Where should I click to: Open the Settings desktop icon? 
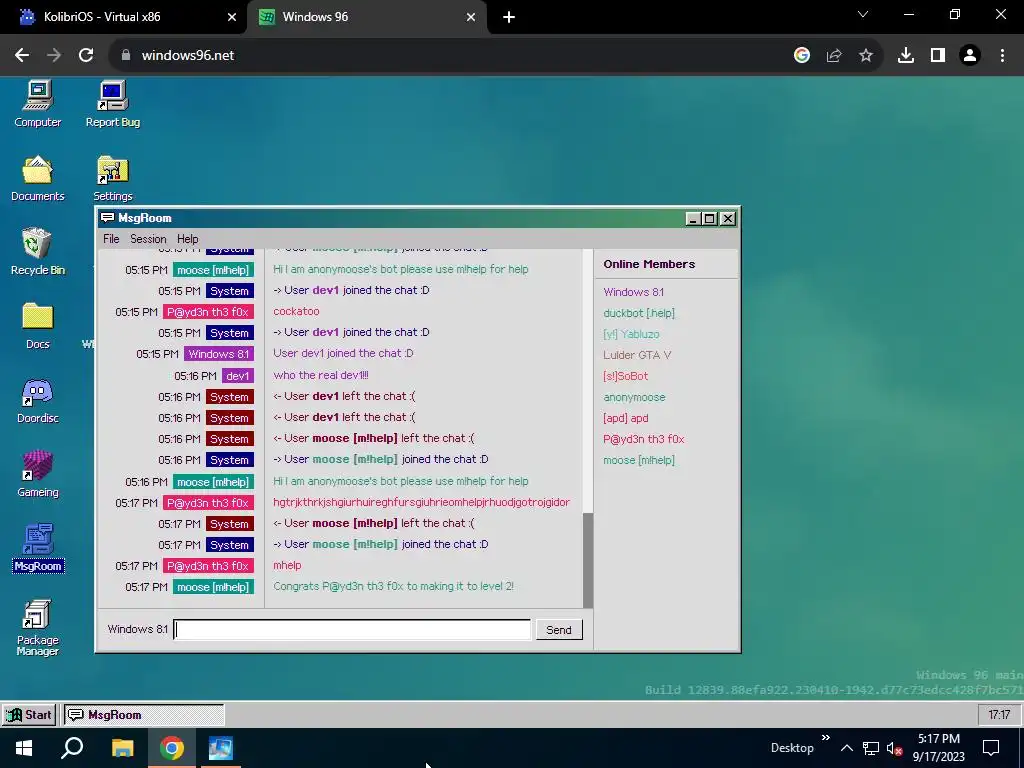[x=112, y=178]
